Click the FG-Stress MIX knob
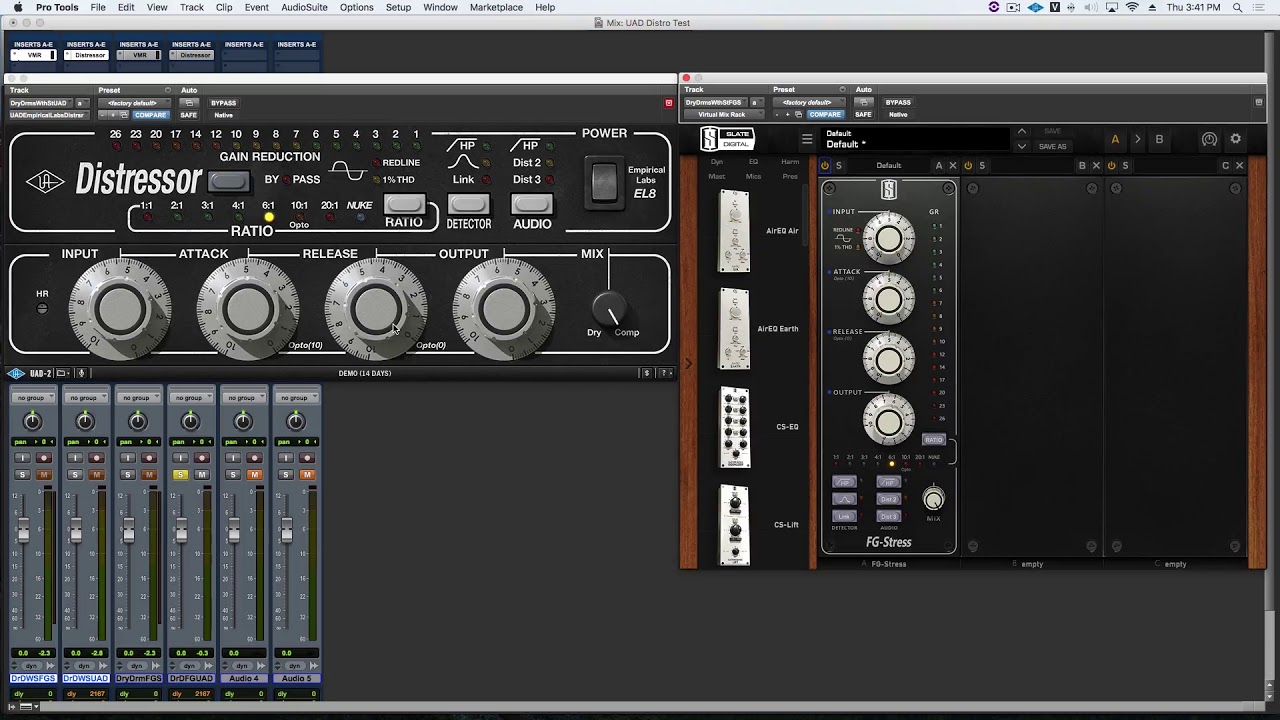This screenshot has width=1280, height=720. 933,499
